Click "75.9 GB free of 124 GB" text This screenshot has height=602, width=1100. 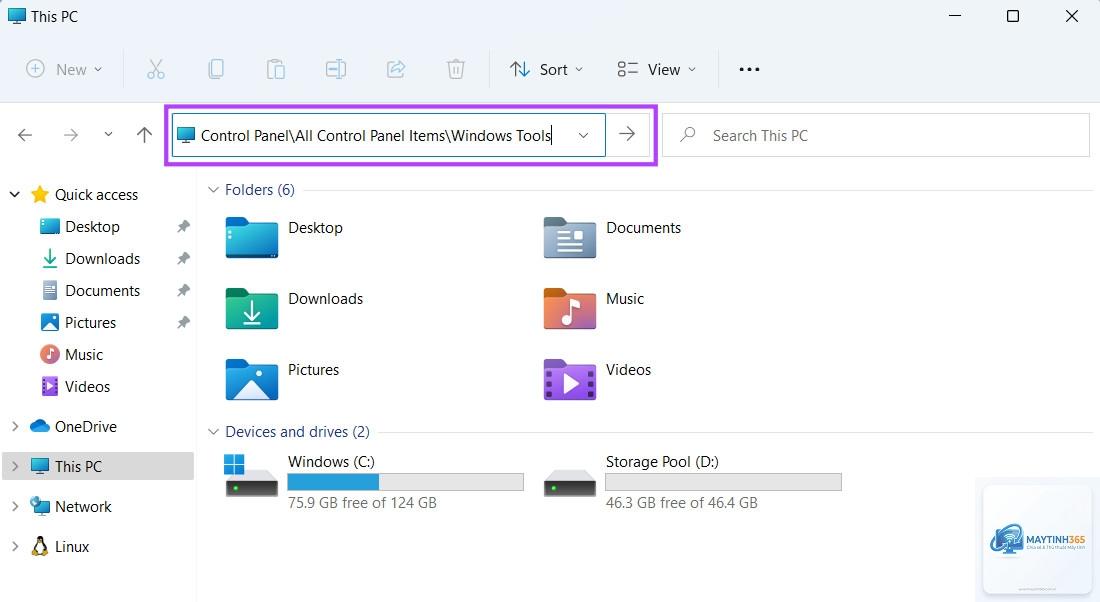tap(362, 502)
